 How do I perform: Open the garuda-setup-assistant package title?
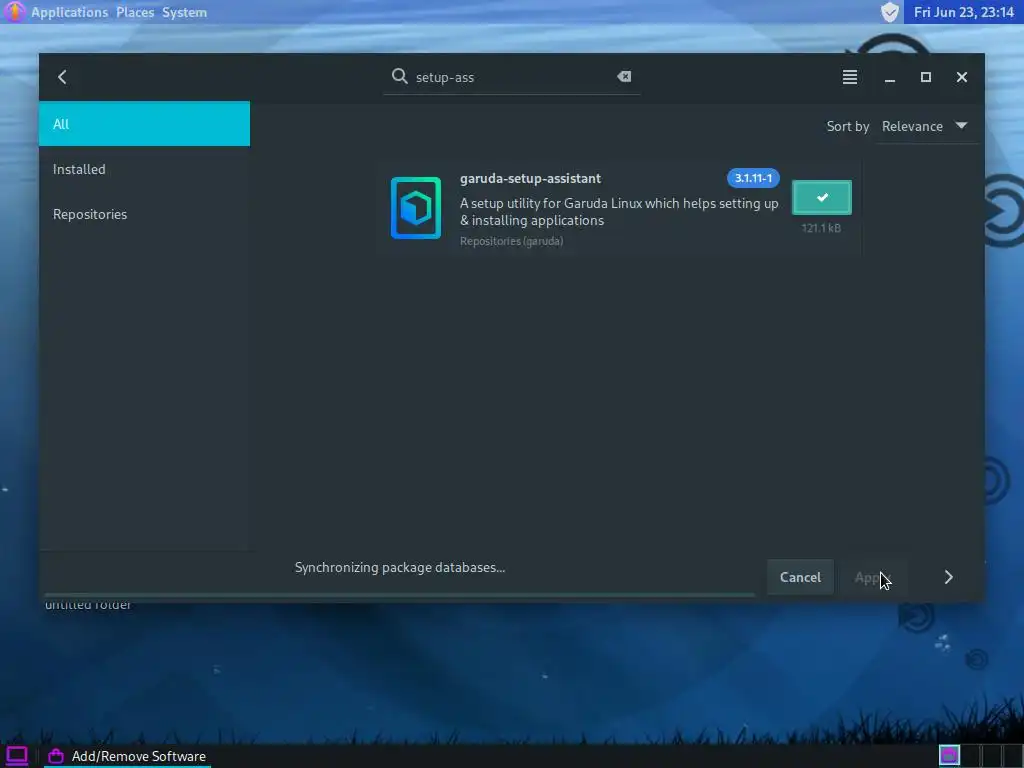pos(530,178)
